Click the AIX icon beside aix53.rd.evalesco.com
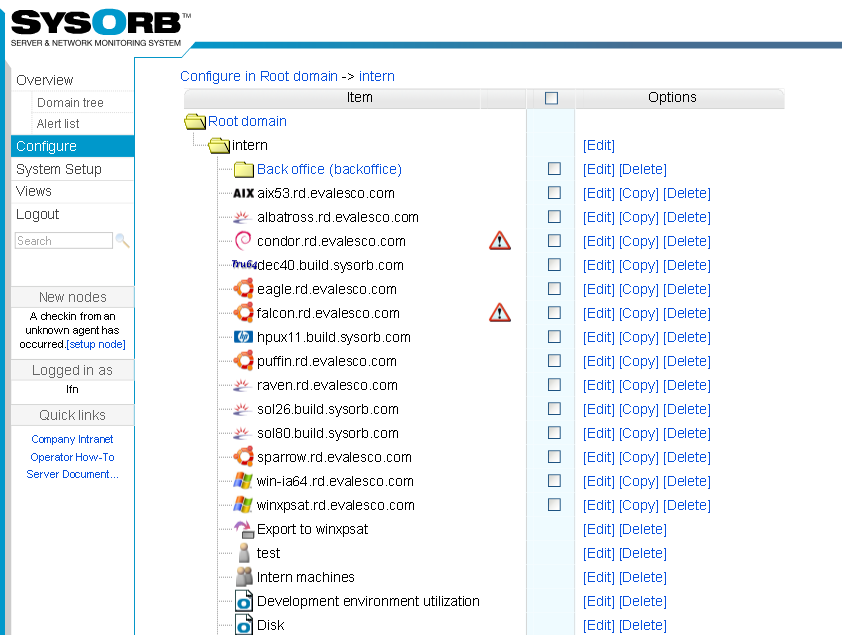The height and width of the screenshot is (635, 842). 244,193
